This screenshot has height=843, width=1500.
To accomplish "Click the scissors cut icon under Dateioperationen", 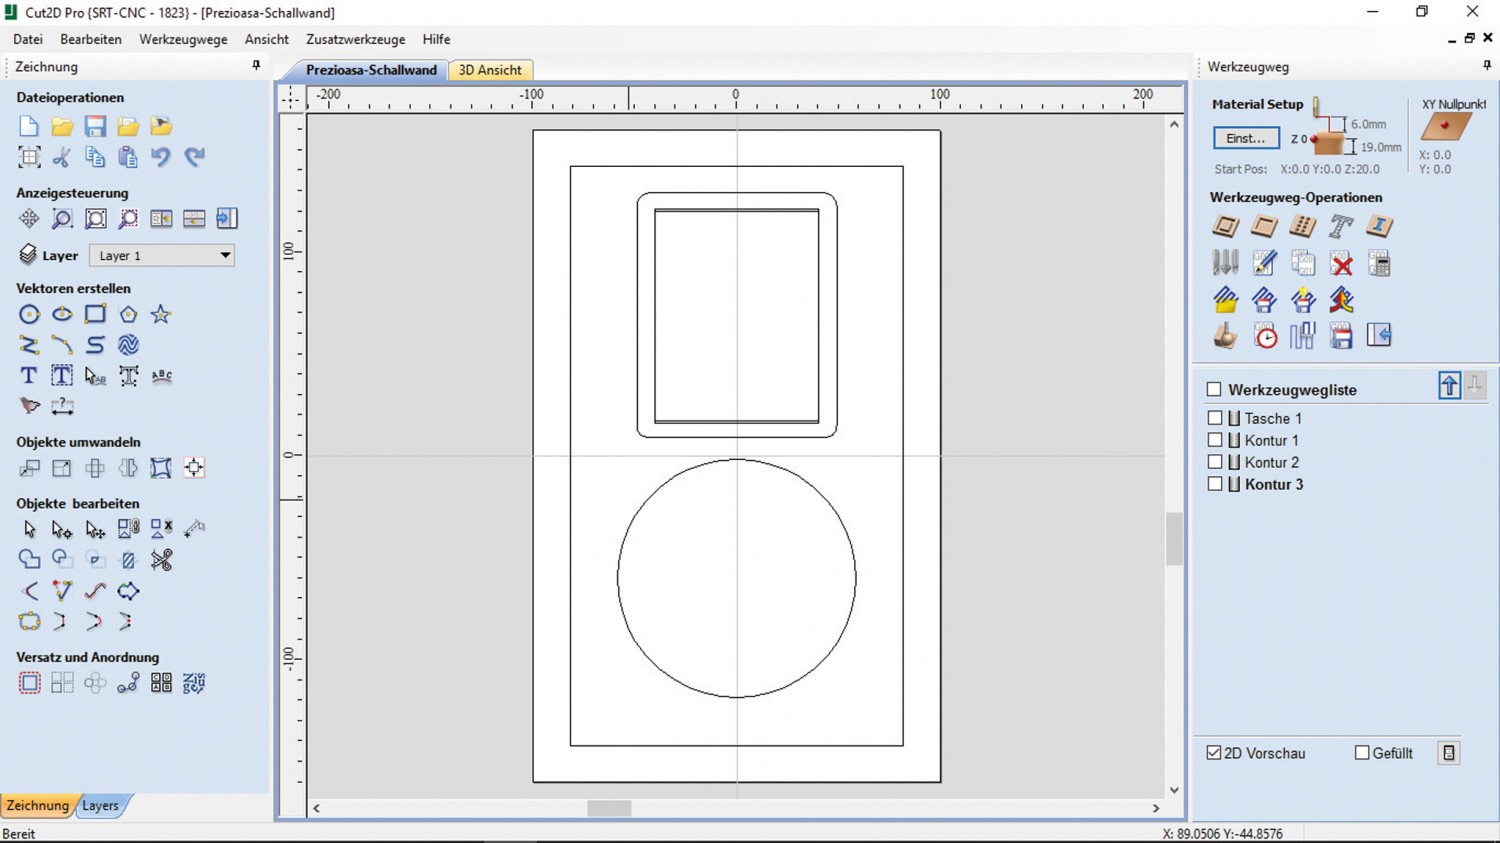I will (62, 157).
